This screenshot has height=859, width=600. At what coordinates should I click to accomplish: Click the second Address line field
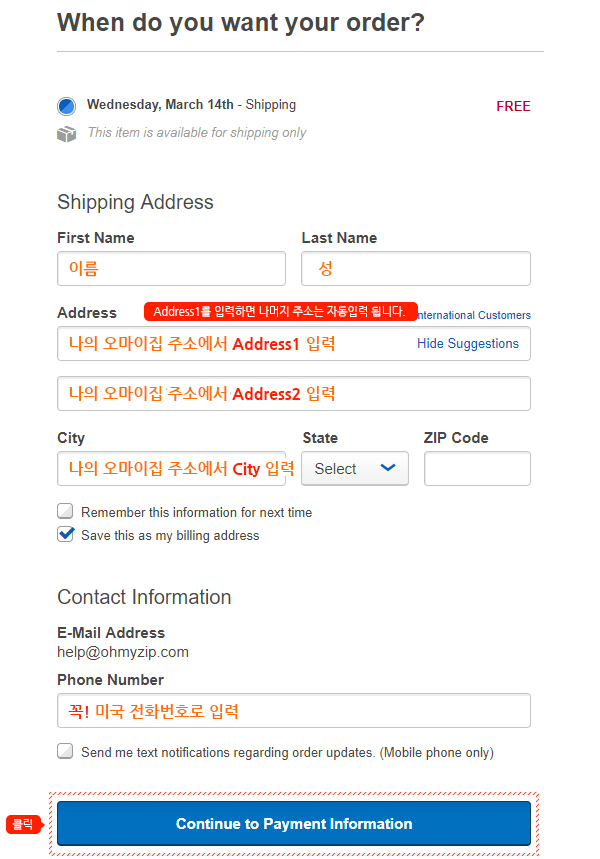click(x=293, y=394)
